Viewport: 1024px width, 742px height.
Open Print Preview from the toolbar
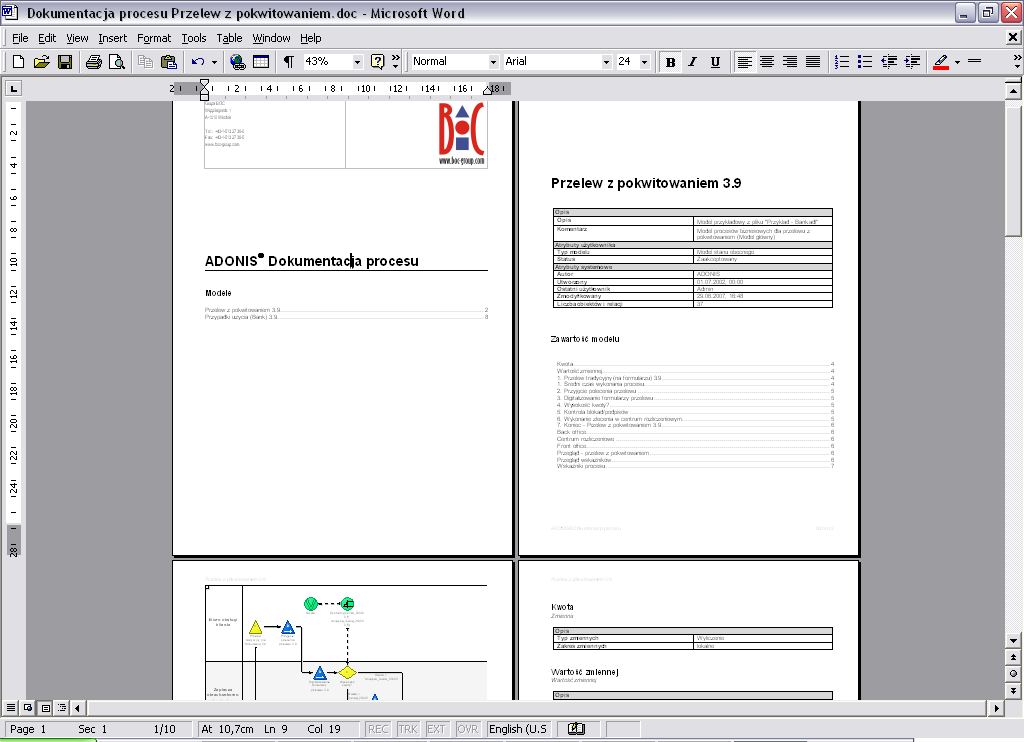tap(116, 61)
